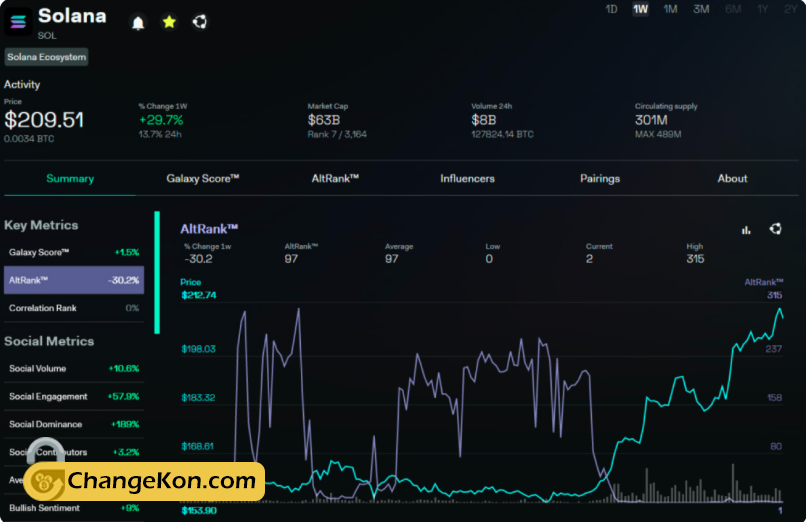Screen dimensions: 806x522
Task: Click the AltRank High value 315
Action: (x=695, y=259)
